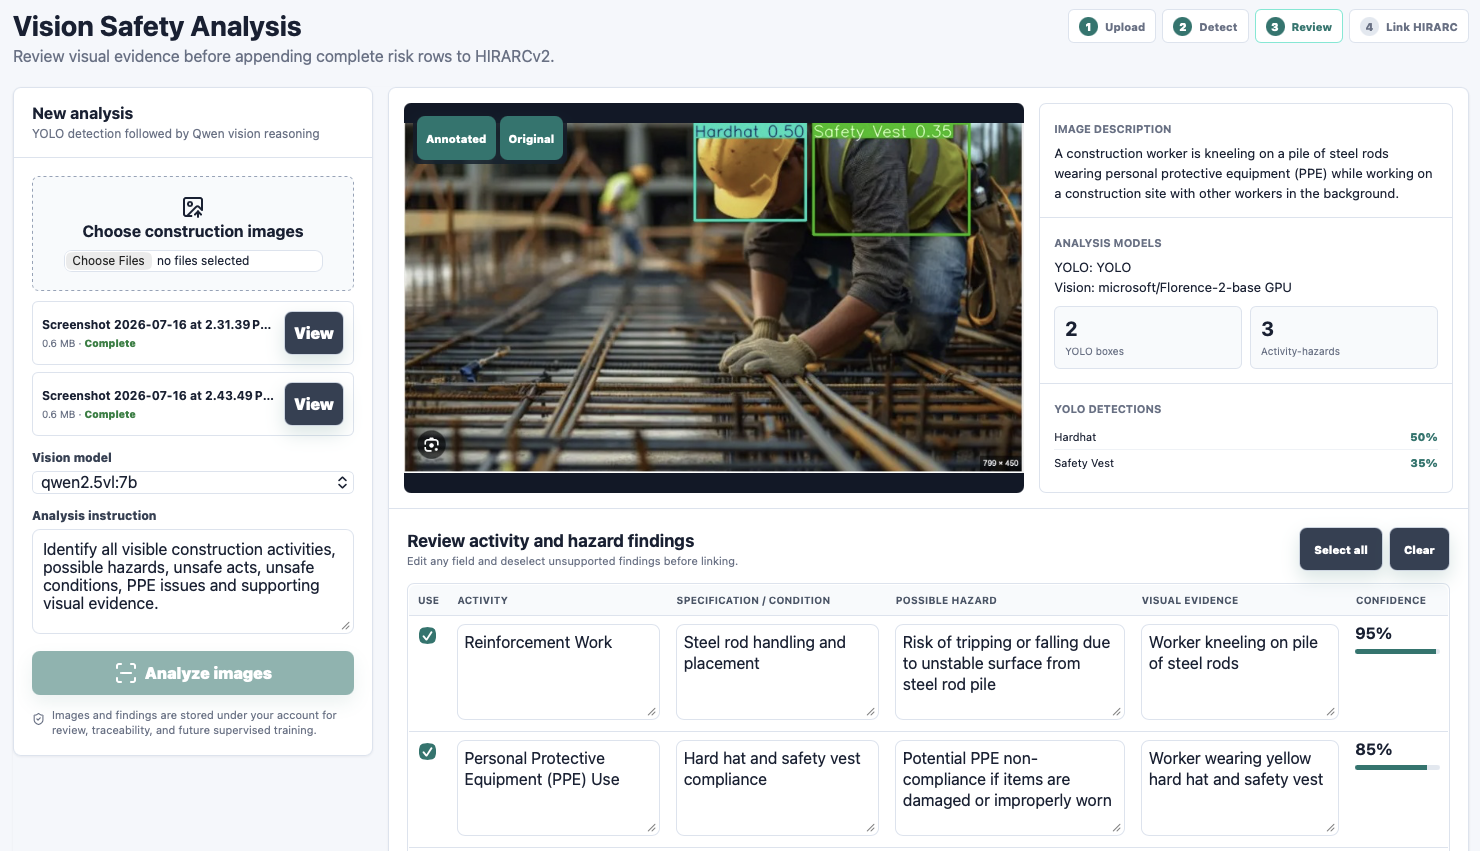Click the shield icon beside the storage notice
1480x851 pixels.
pos(39,719)
